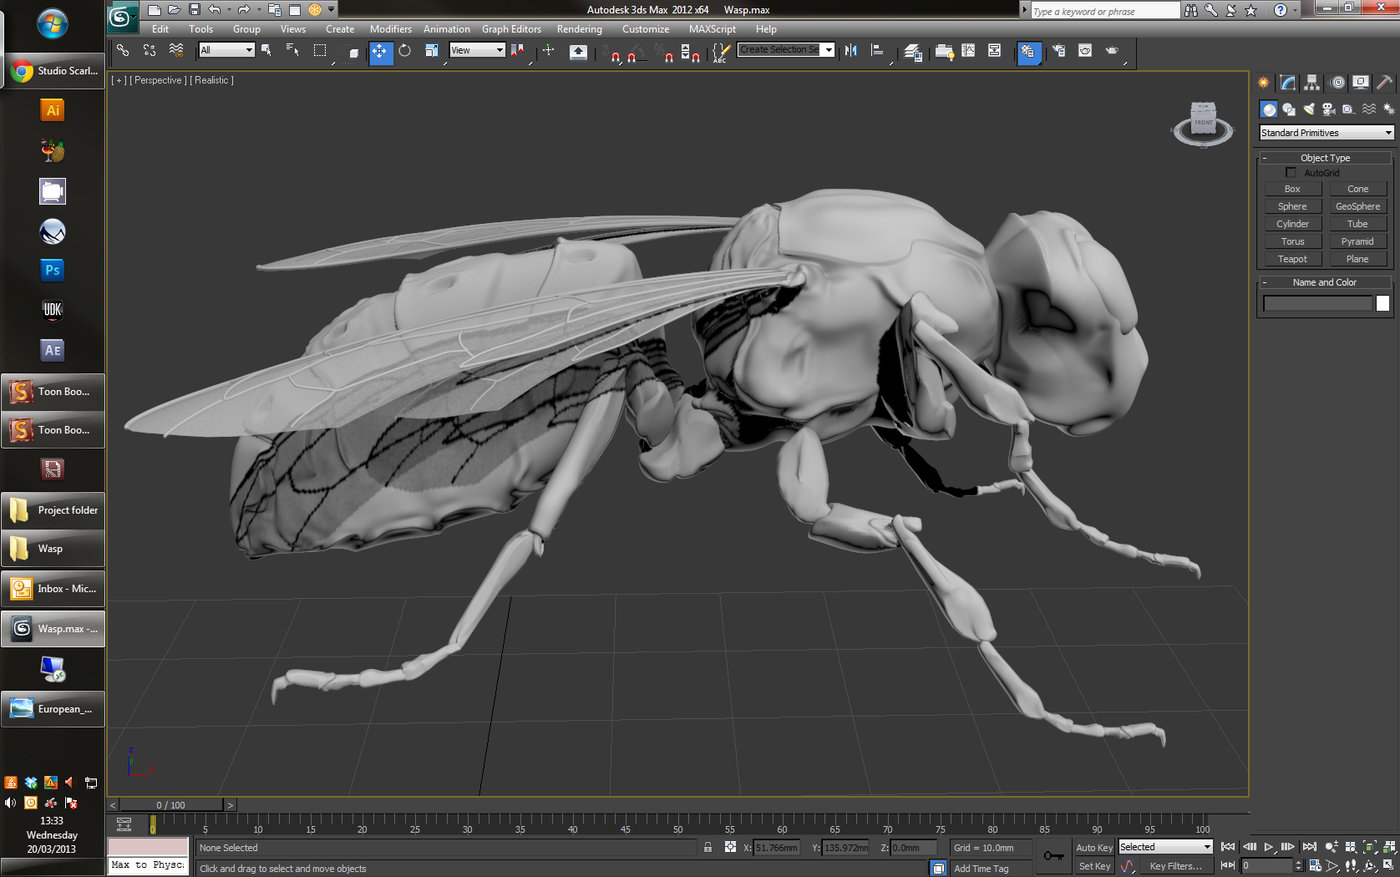Open the reference coordinate 'View' dropdown
This screenshot has height=877, width=1400.
[x=477, y=50]
